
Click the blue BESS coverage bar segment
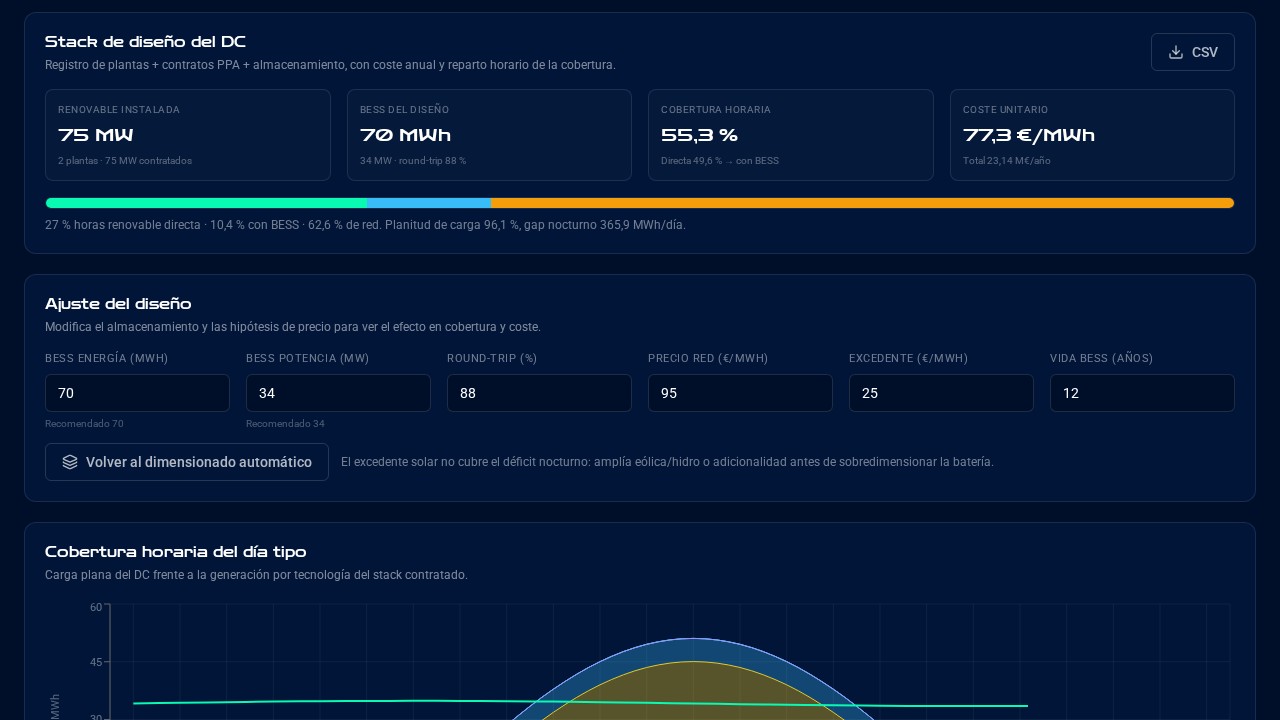pyautogui.click(x=429, y=203)
